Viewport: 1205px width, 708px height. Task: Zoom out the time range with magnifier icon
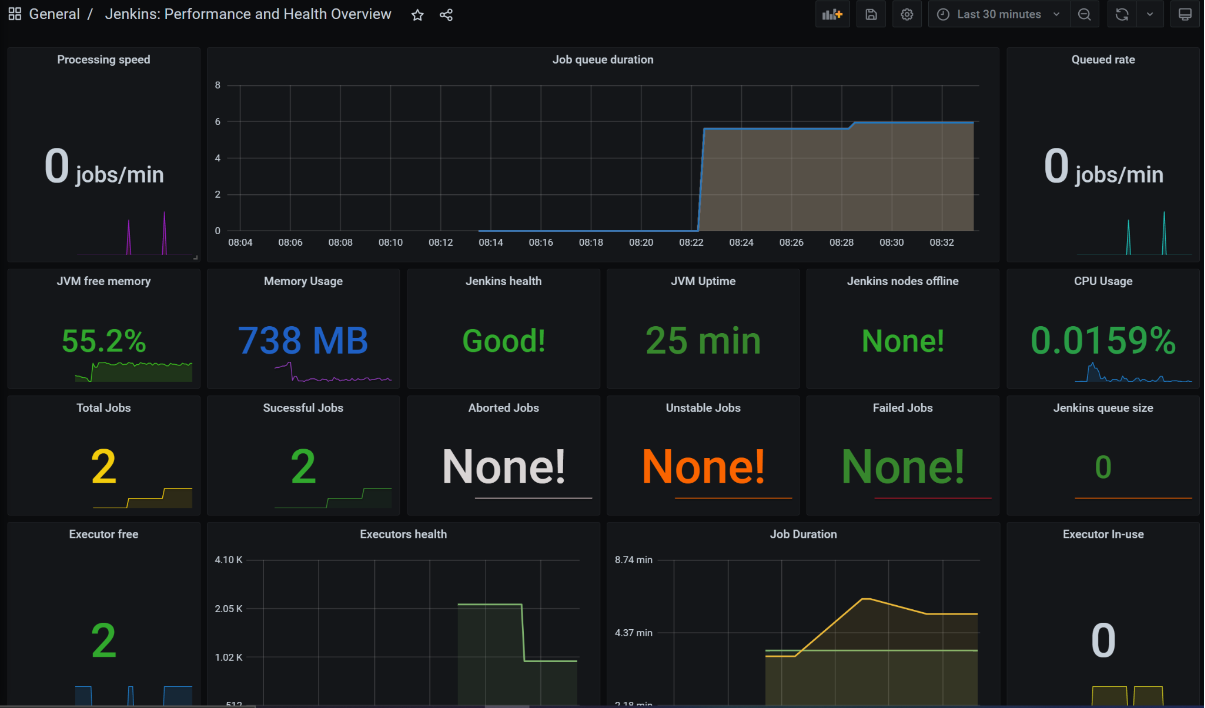coord(1085,14)
